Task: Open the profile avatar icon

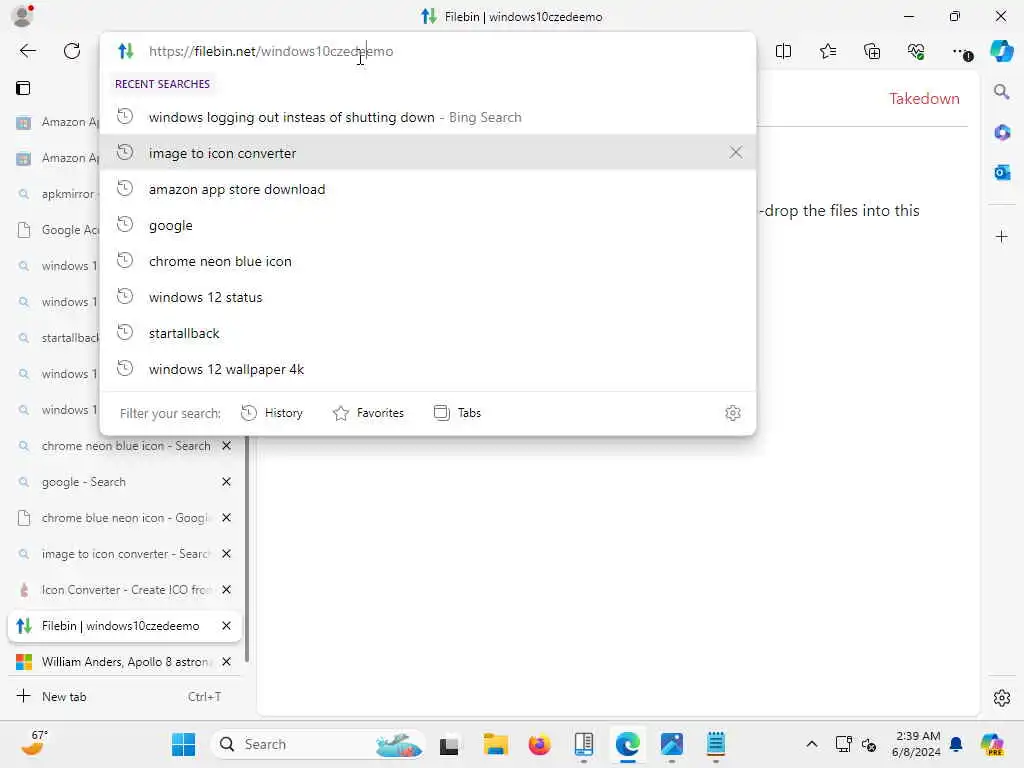Action: (23, 16)
